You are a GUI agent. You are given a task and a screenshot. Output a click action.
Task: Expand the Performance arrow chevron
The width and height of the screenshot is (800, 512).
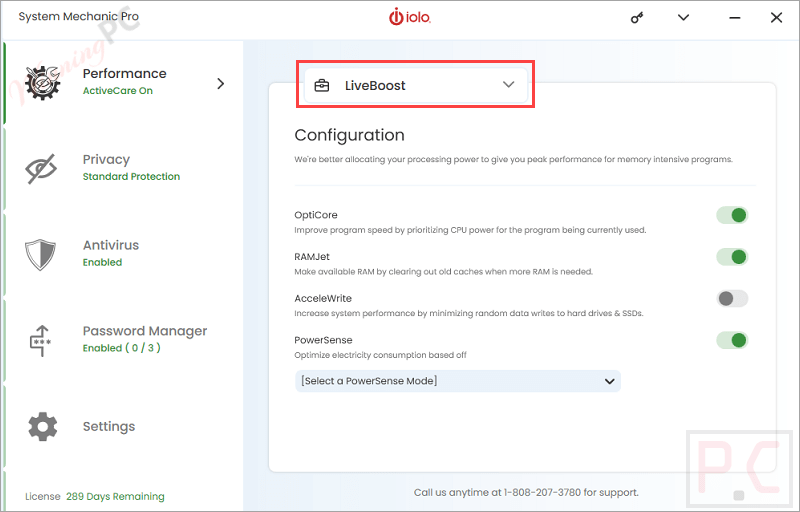coord(220,83)
